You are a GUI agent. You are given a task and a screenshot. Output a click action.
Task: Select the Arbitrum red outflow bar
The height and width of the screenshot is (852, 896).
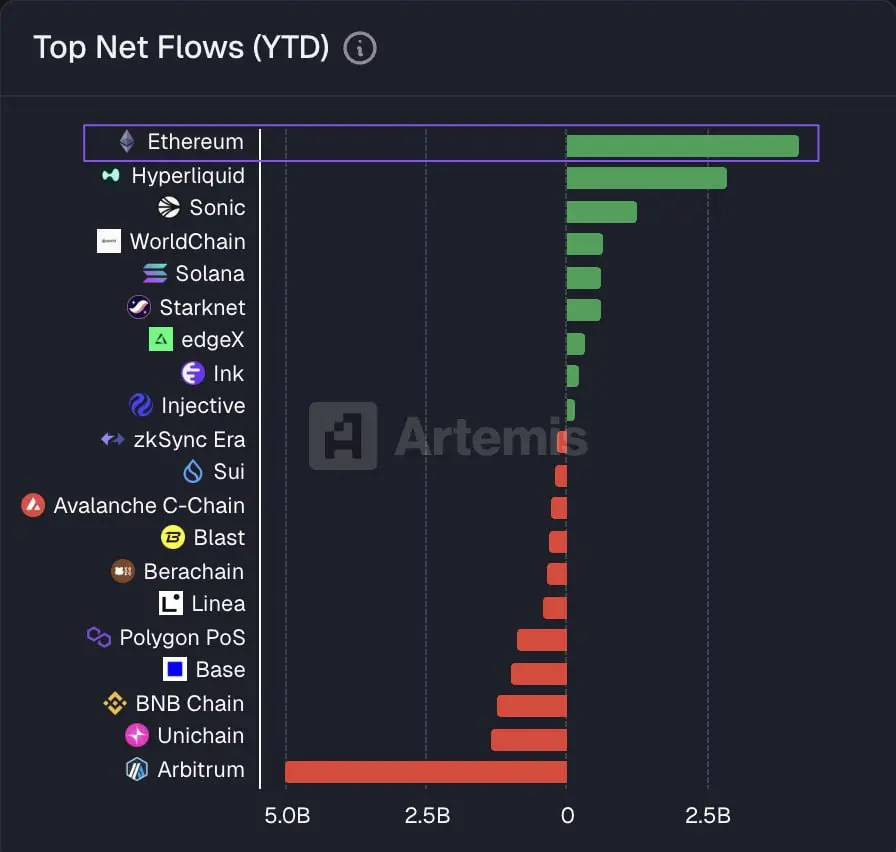(426, 771)
